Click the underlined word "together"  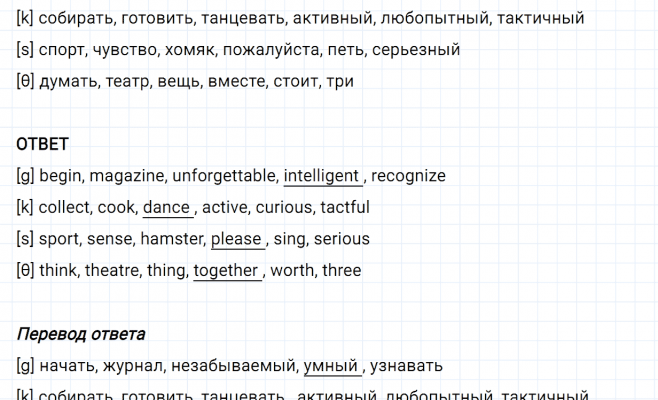coord(226,271)
